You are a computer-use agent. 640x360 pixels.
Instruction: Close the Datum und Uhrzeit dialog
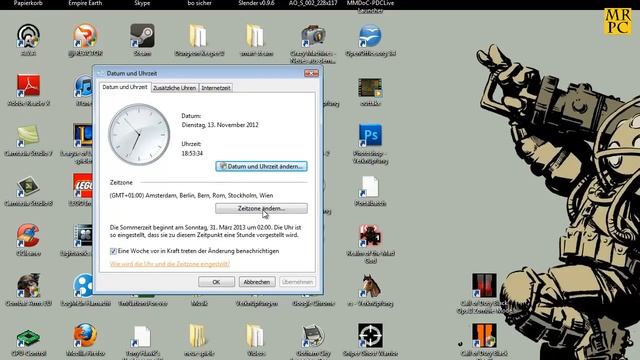pos(311,73)
